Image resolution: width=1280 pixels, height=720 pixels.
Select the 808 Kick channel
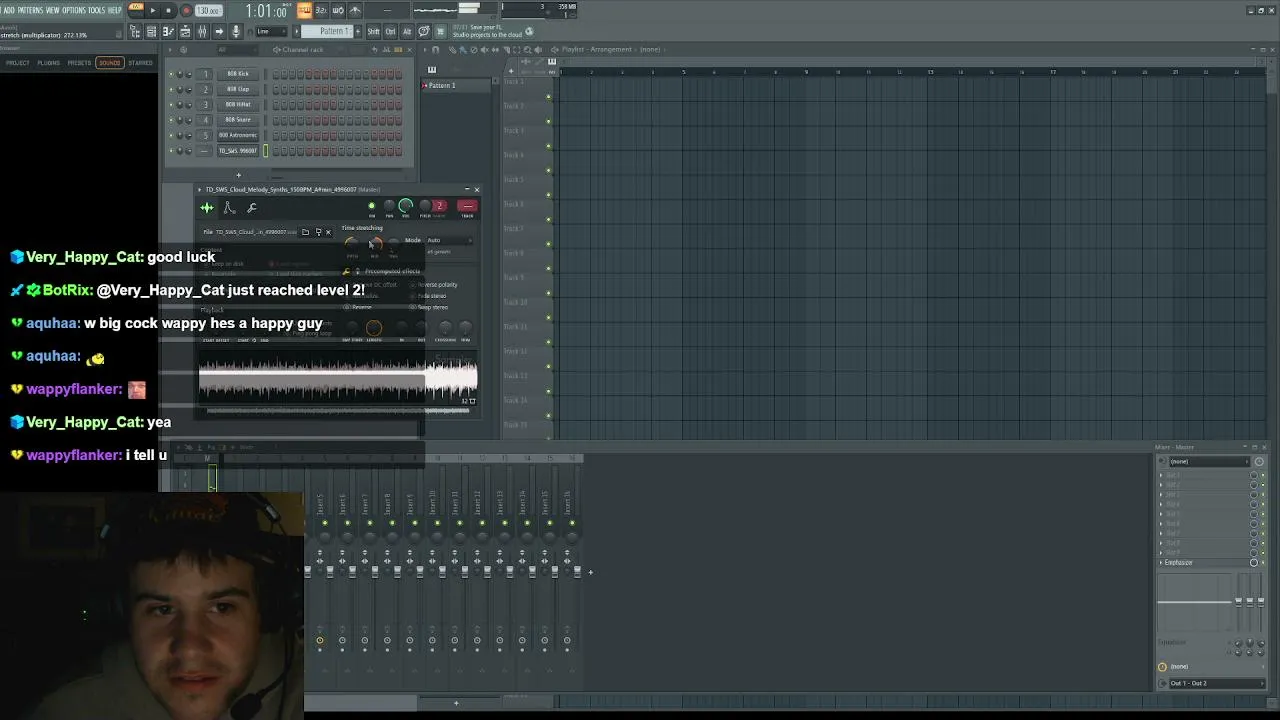(238, 74)
